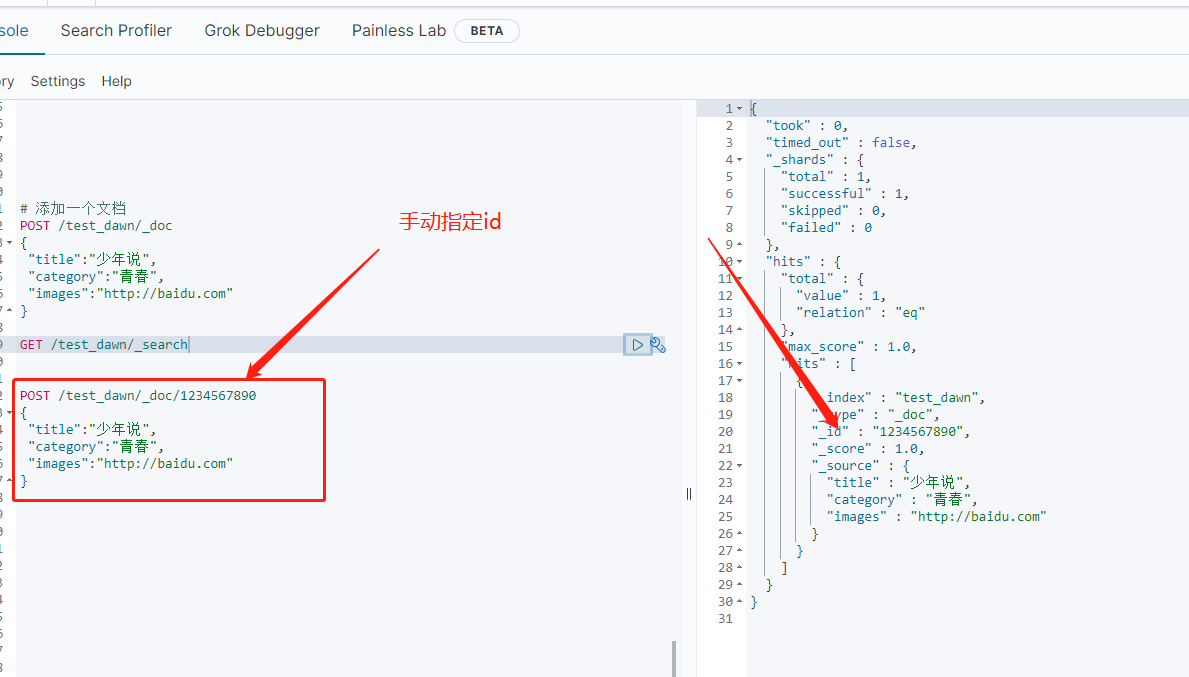Open the Painless Lab tab
This screenshot has height=677, width=1189.
(399, 30)
